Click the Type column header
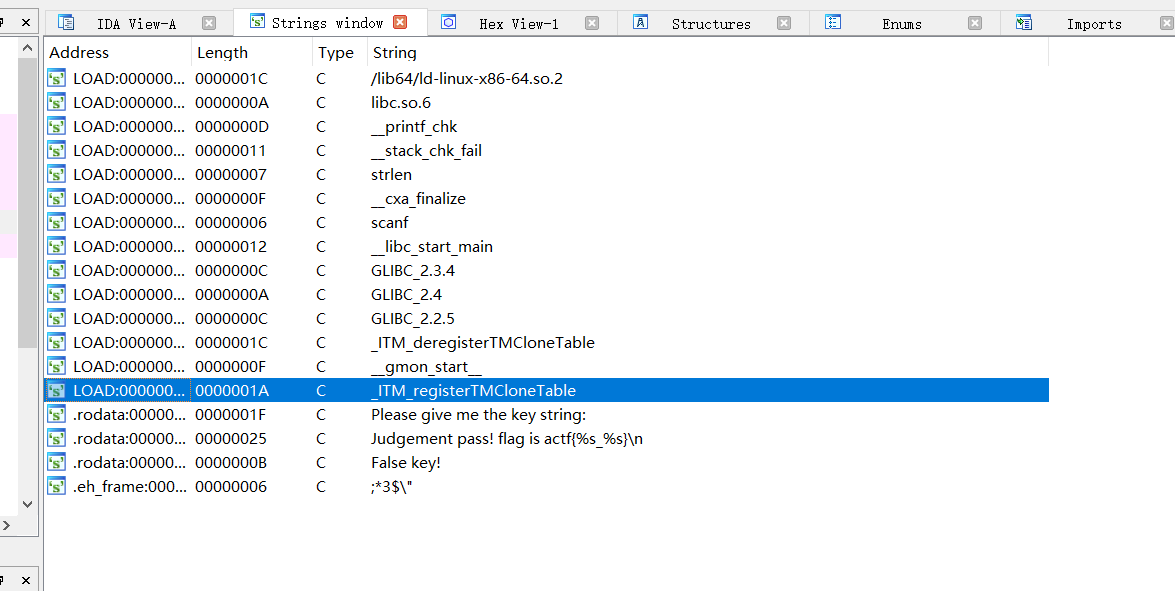 [x=336, y=53]
